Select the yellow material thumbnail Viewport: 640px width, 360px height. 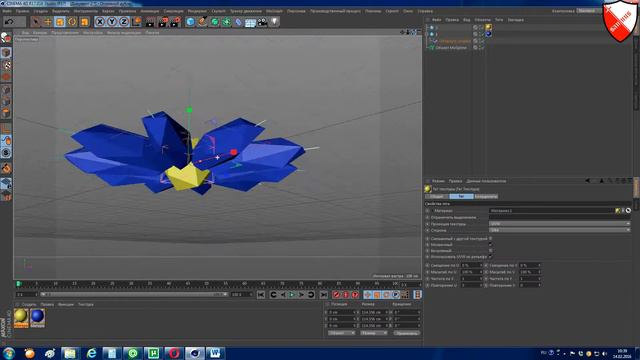(21, 318)
